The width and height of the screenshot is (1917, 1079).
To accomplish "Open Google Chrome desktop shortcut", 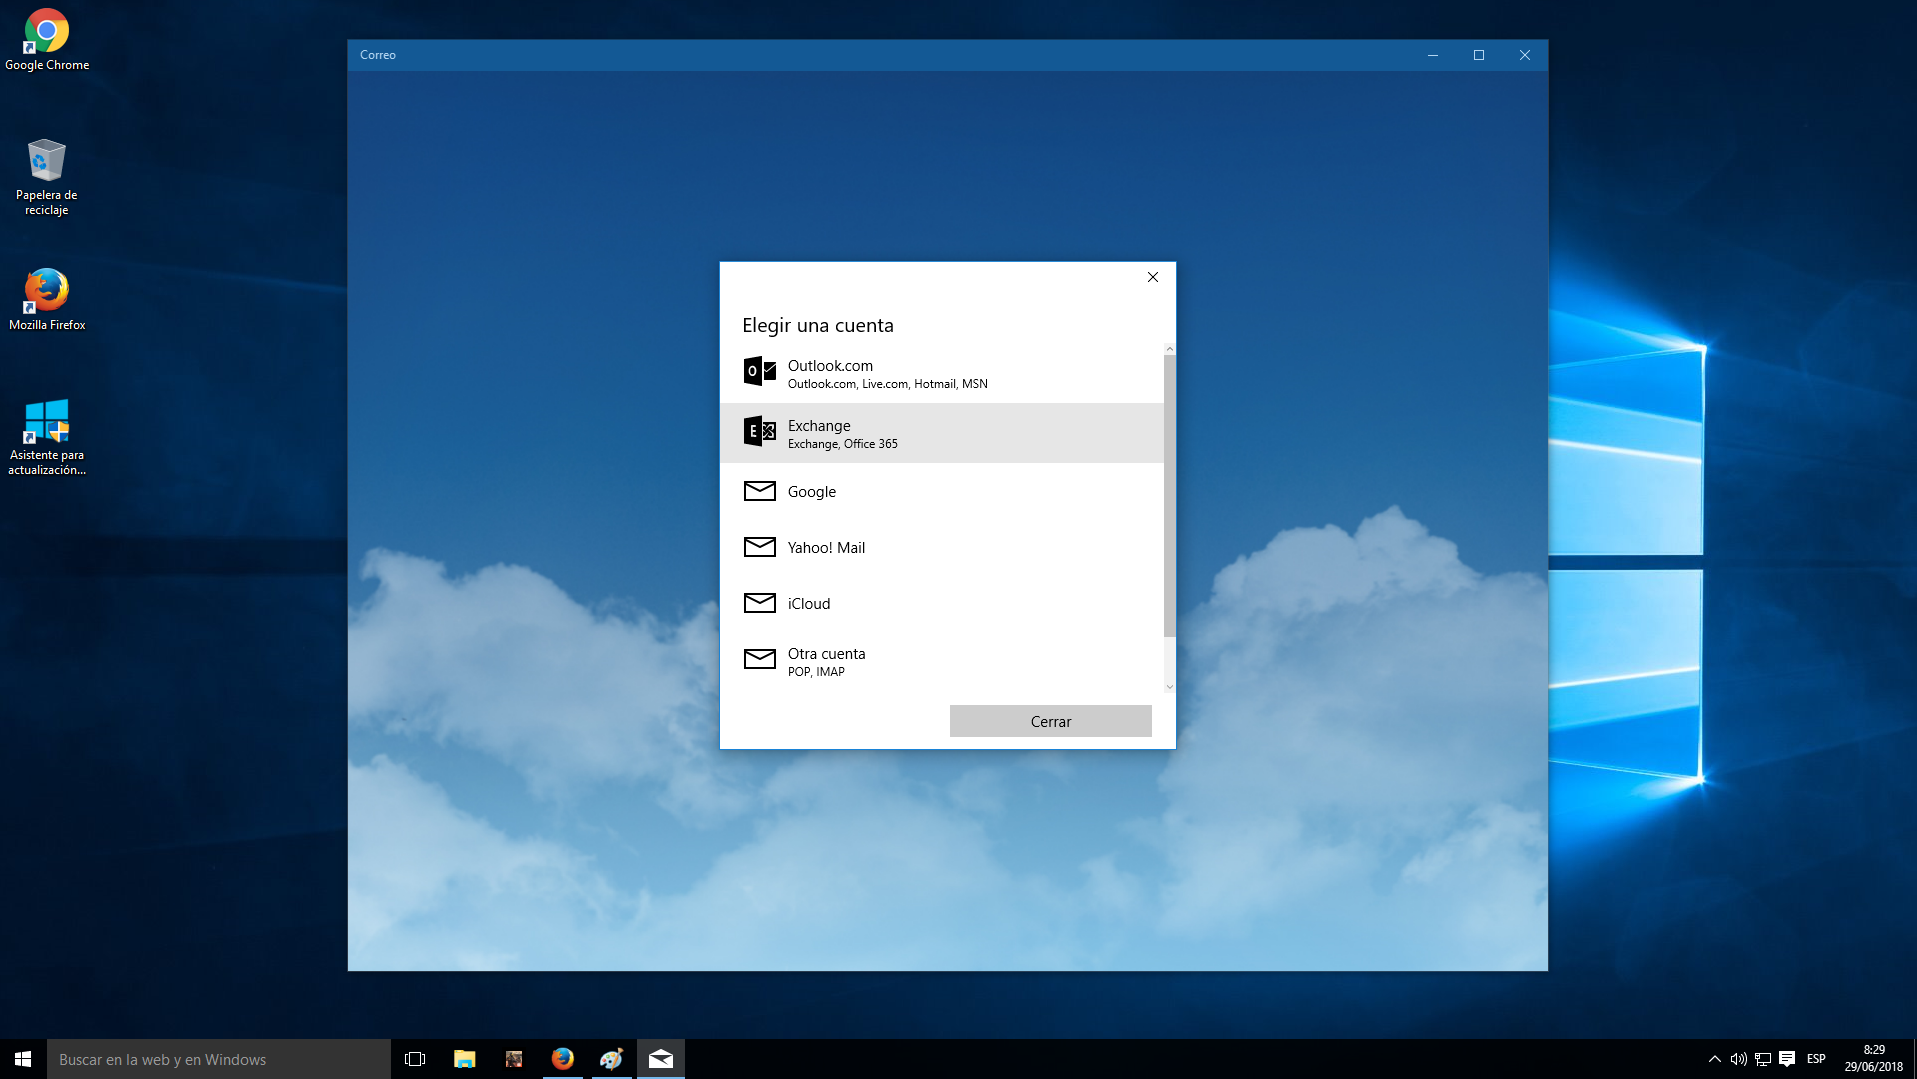I will [47, 40].
